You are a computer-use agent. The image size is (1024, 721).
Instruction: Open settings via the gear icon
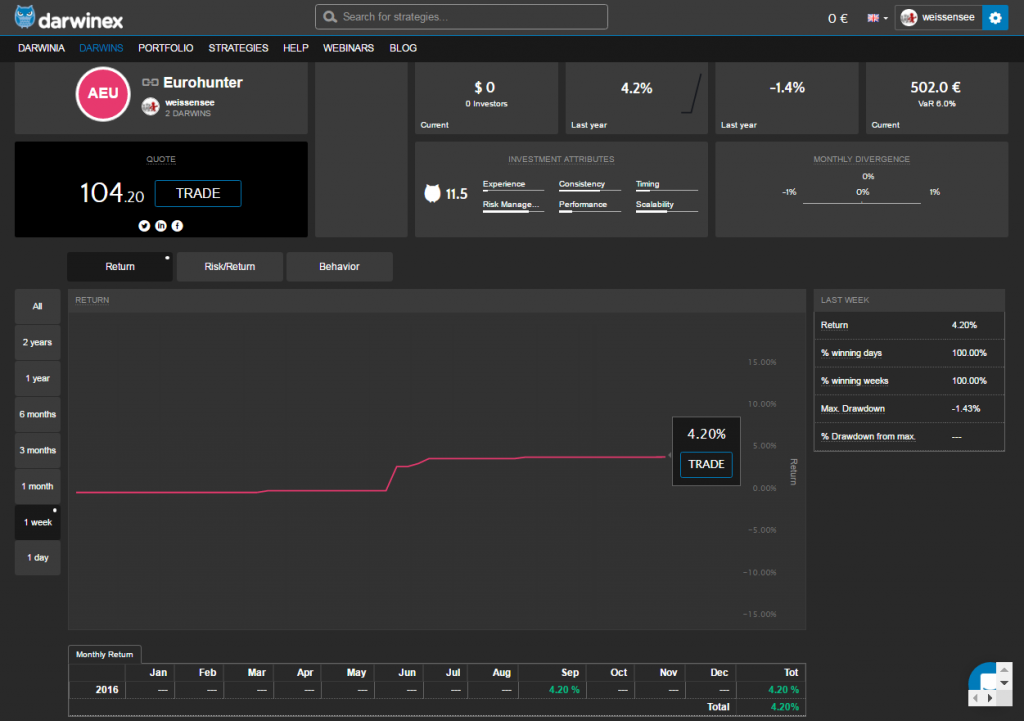click(x=994, y=18)
